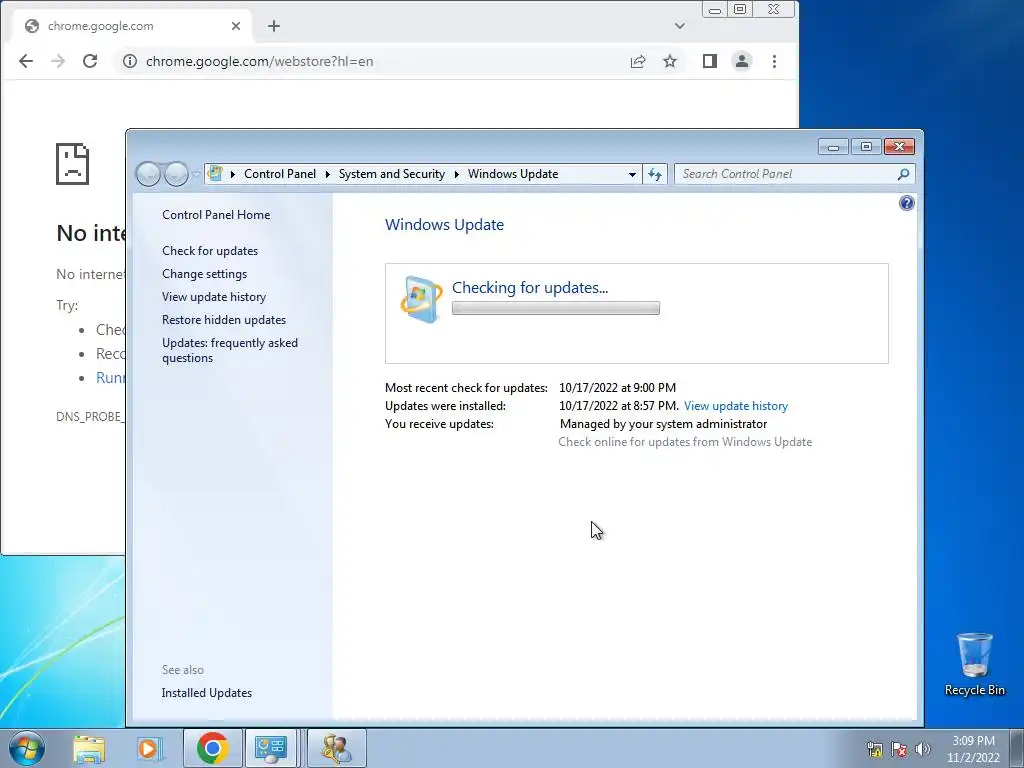Switch to Control Panel taskbar button

pos(271,748)
